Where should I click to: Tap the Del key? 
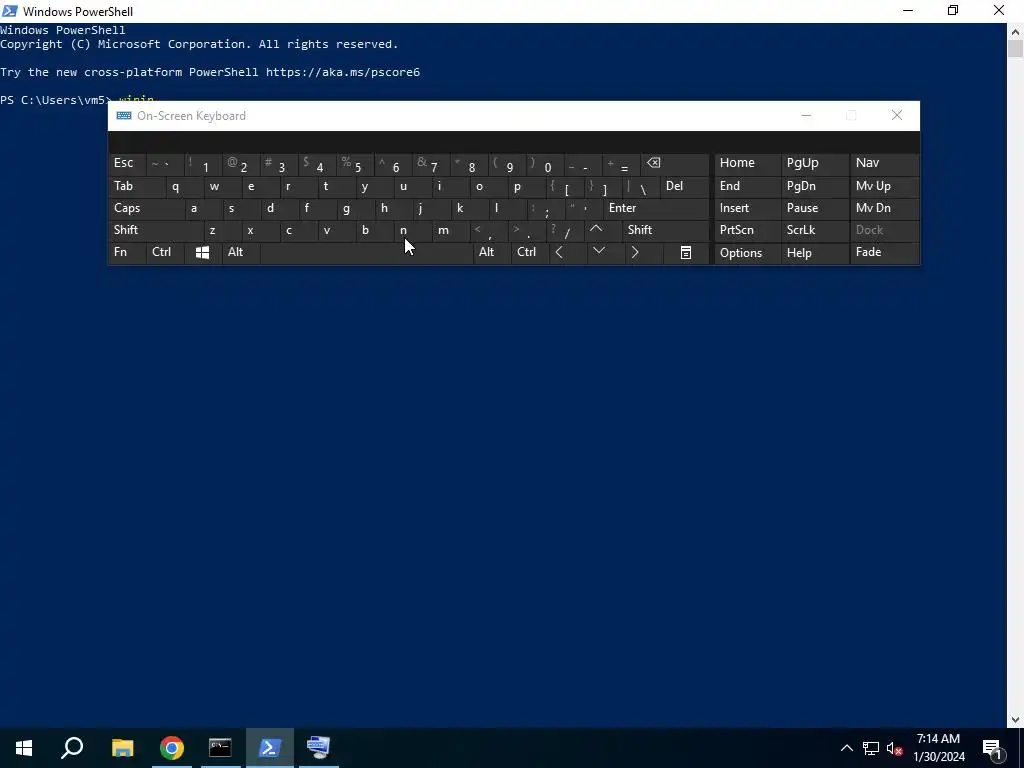pyautogui.click(x=684, y=186)
